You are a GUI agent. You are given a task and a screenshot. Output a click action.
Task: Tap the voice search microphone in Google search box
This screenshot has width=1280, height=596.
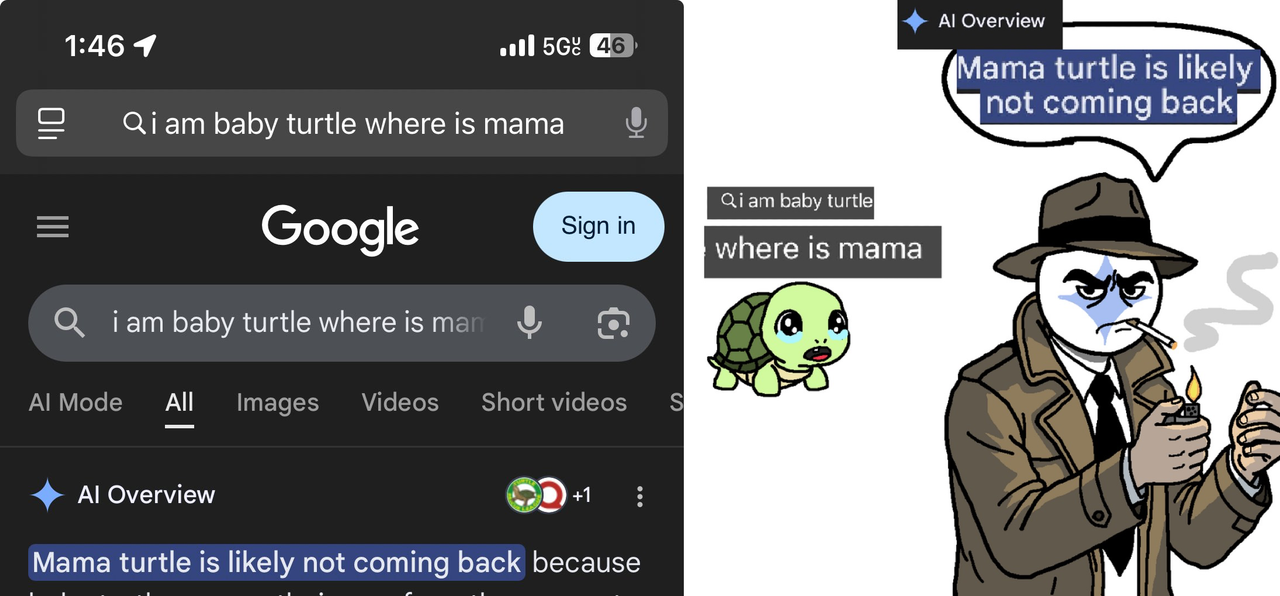(530, 322)
